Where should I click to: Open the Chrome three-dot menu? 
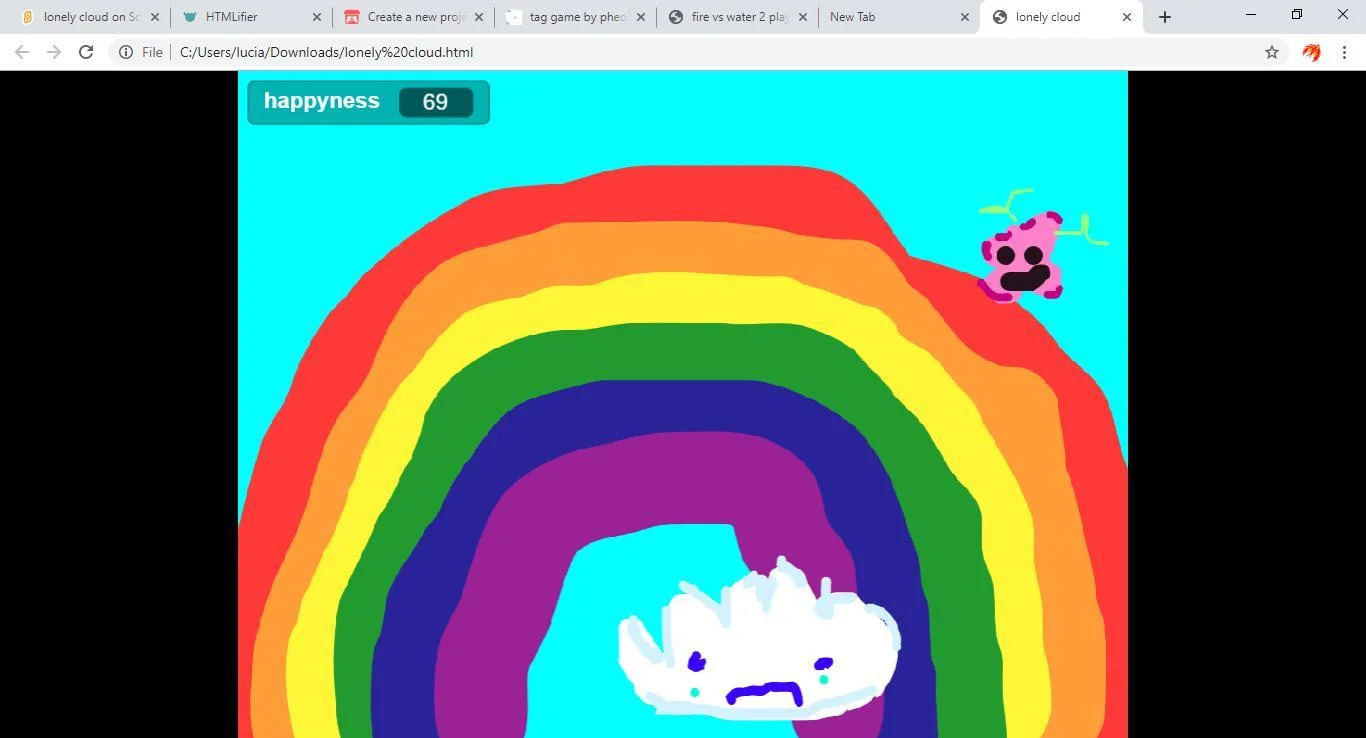point(1344,52)
